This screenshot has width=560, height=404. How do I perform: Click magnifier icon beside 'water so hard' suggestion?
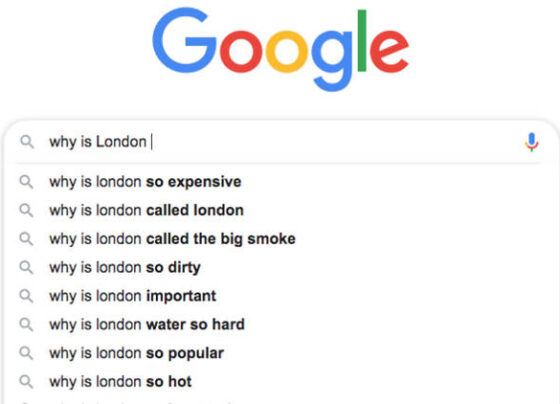pos(26,325)
